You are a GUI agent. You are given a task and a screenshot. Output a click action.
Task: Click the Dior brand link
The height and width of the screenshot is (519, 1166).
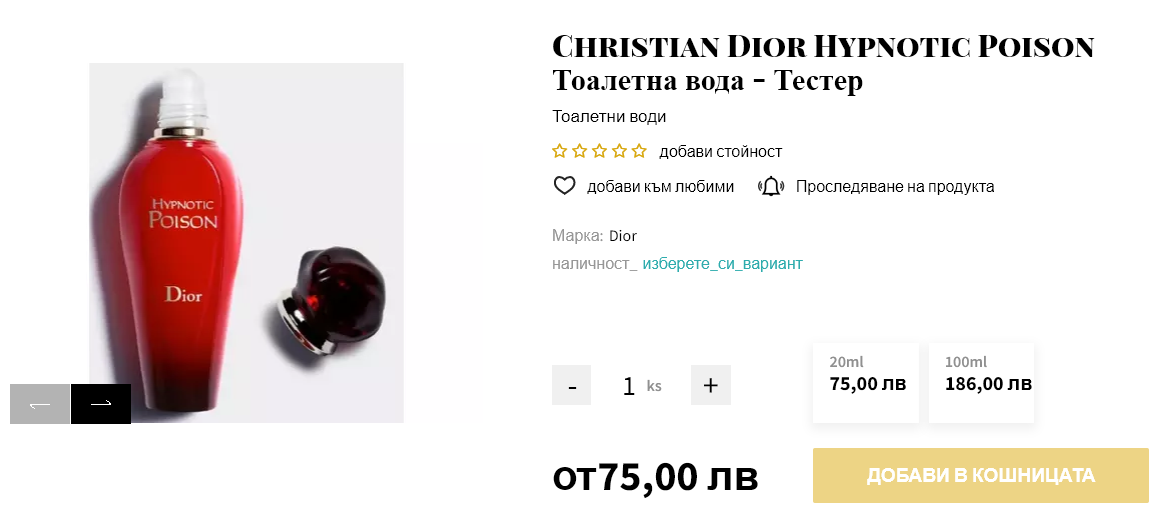coord(623,236)
